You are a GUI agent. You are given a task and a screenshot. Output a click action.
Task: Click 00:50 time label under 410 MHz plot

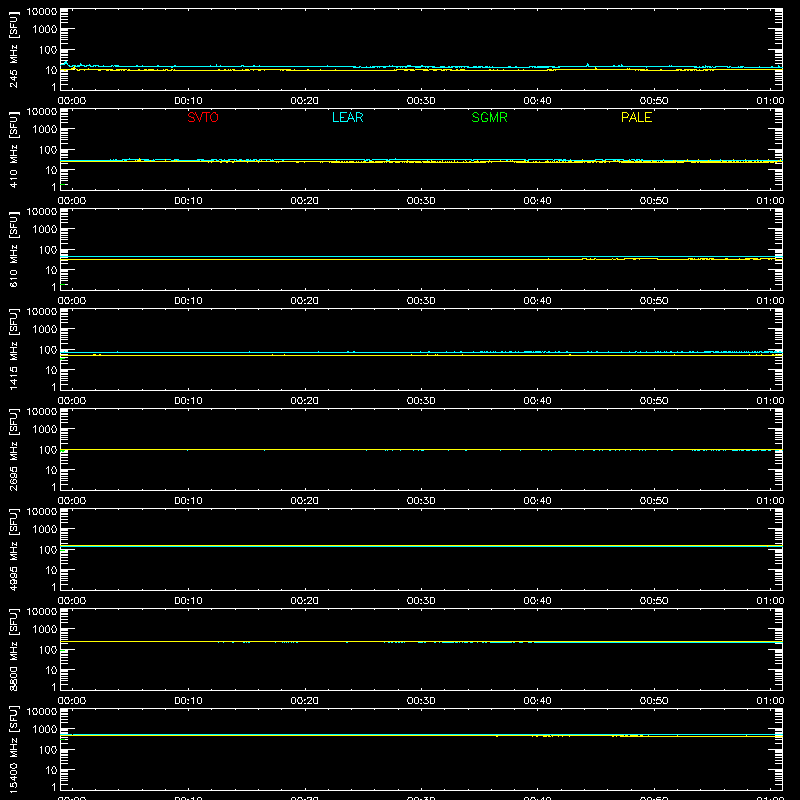[654, 201]
